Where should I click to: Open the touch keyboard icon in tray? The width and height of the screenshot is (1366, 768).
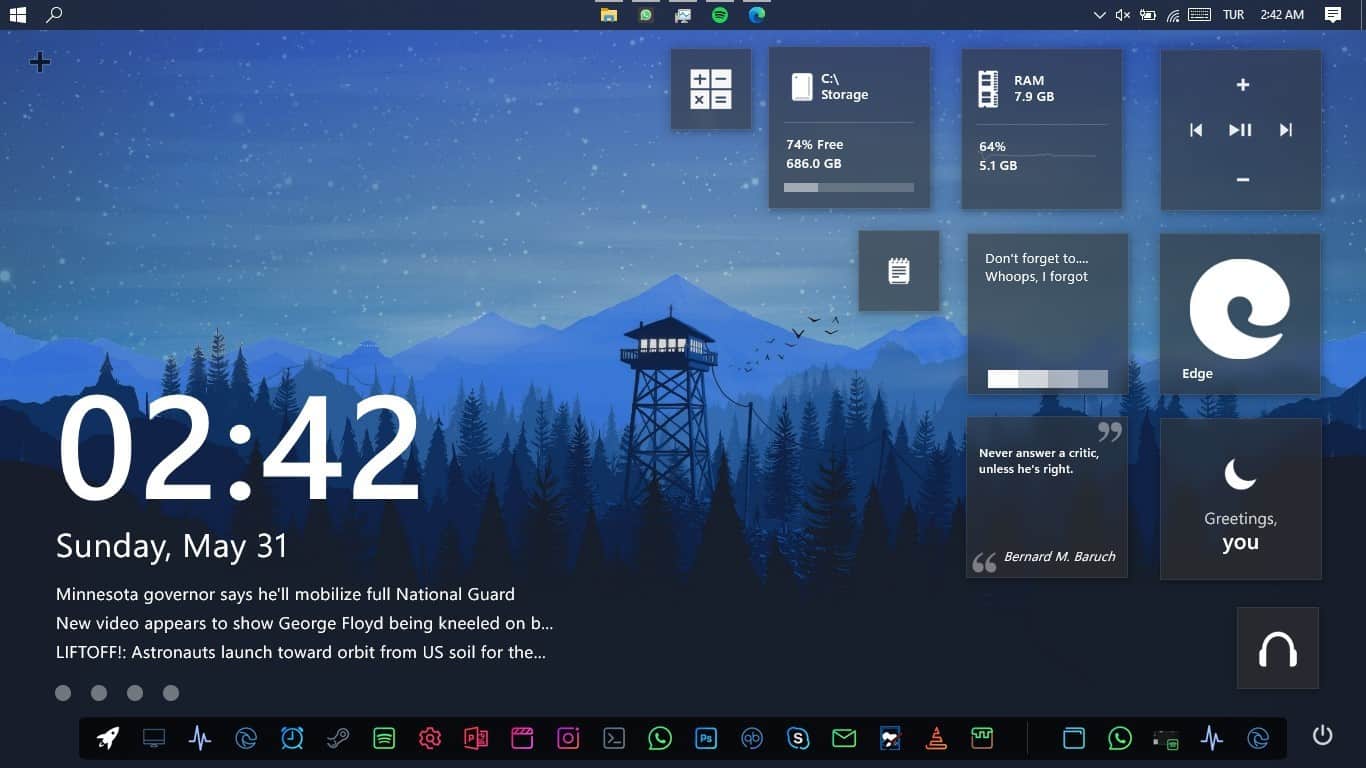coord(1201,15)
